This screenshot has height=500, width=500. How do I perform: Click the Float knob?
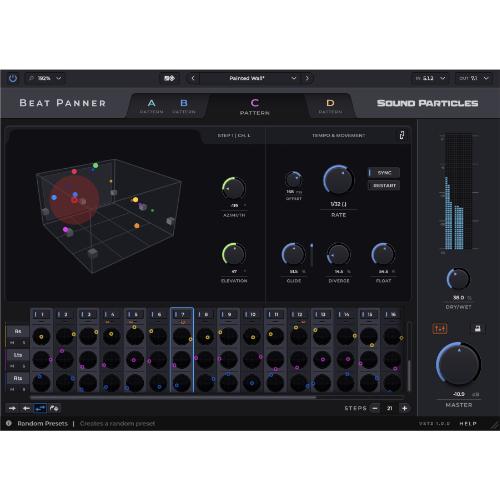click(x=383, y=255)
